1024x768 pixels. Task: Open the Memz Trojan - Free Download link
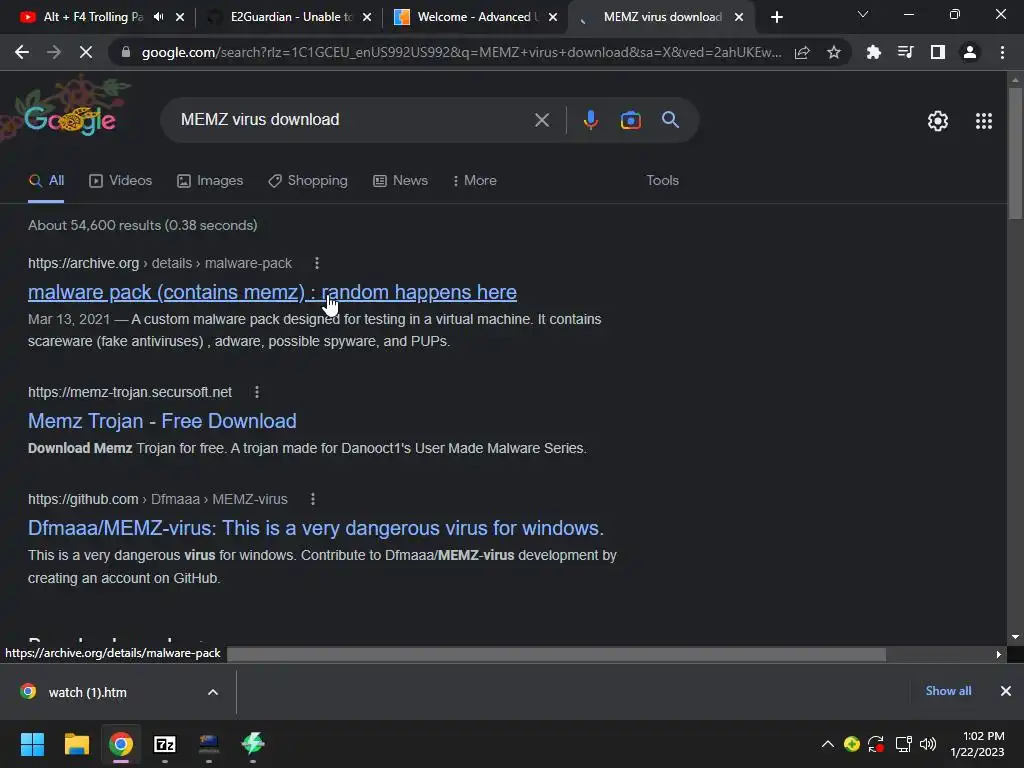[x=162, y=421]
